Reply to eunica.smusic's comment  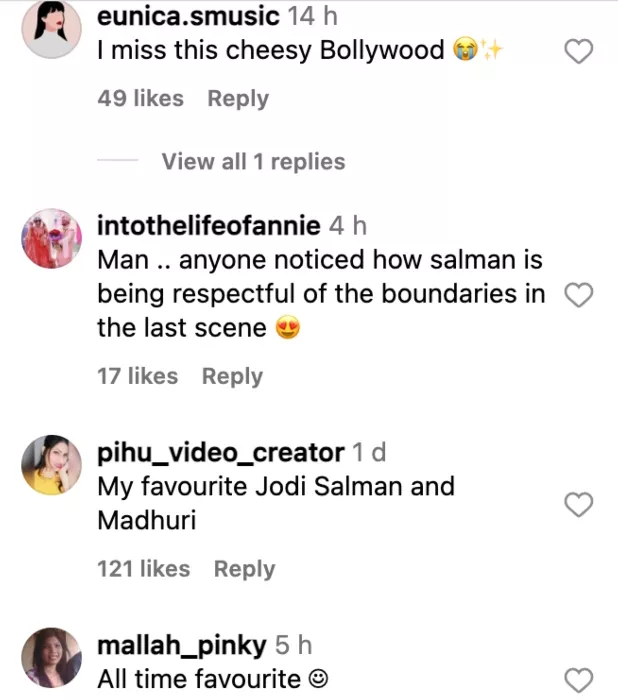pos(238,99)
